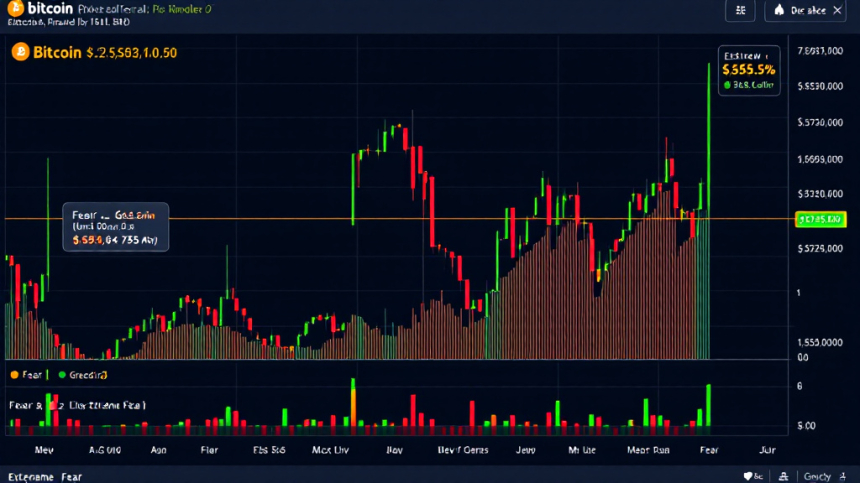Click the 5,5530,000 price axis value
Image resolution: width=860 pixels, height=483 pixels.
(x=820, y=86)
